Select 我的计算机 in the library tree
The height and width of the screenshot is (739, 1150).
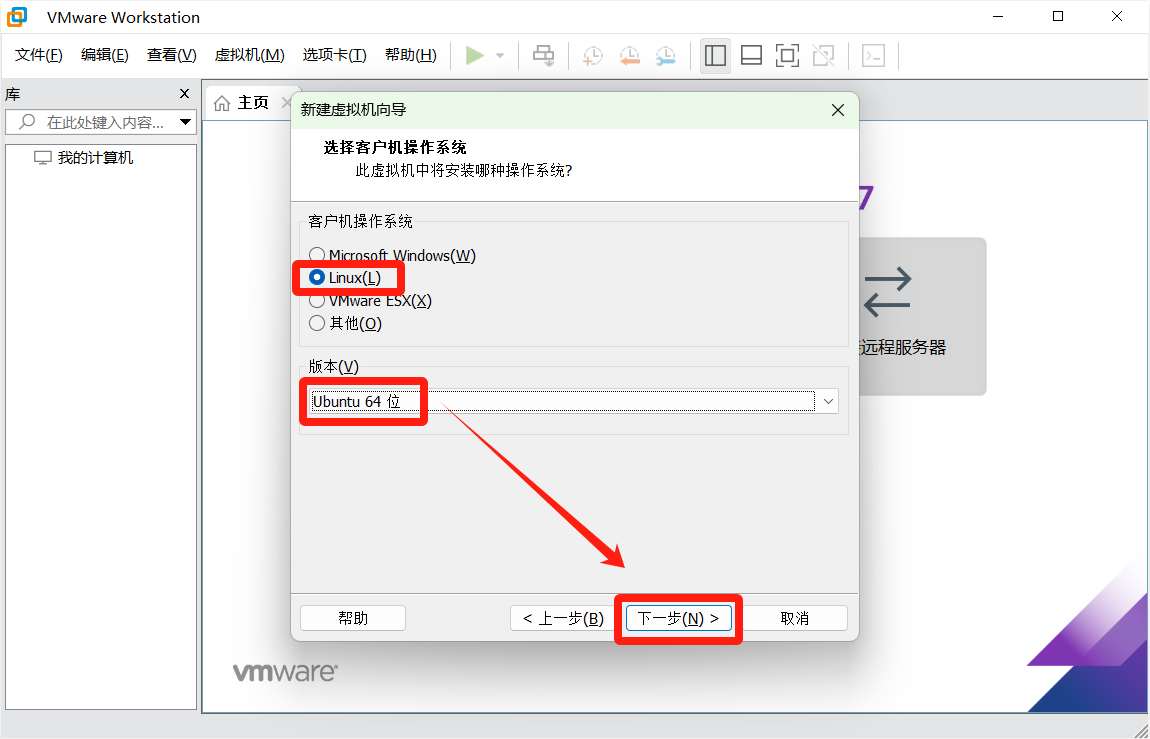tap(95, 158)
